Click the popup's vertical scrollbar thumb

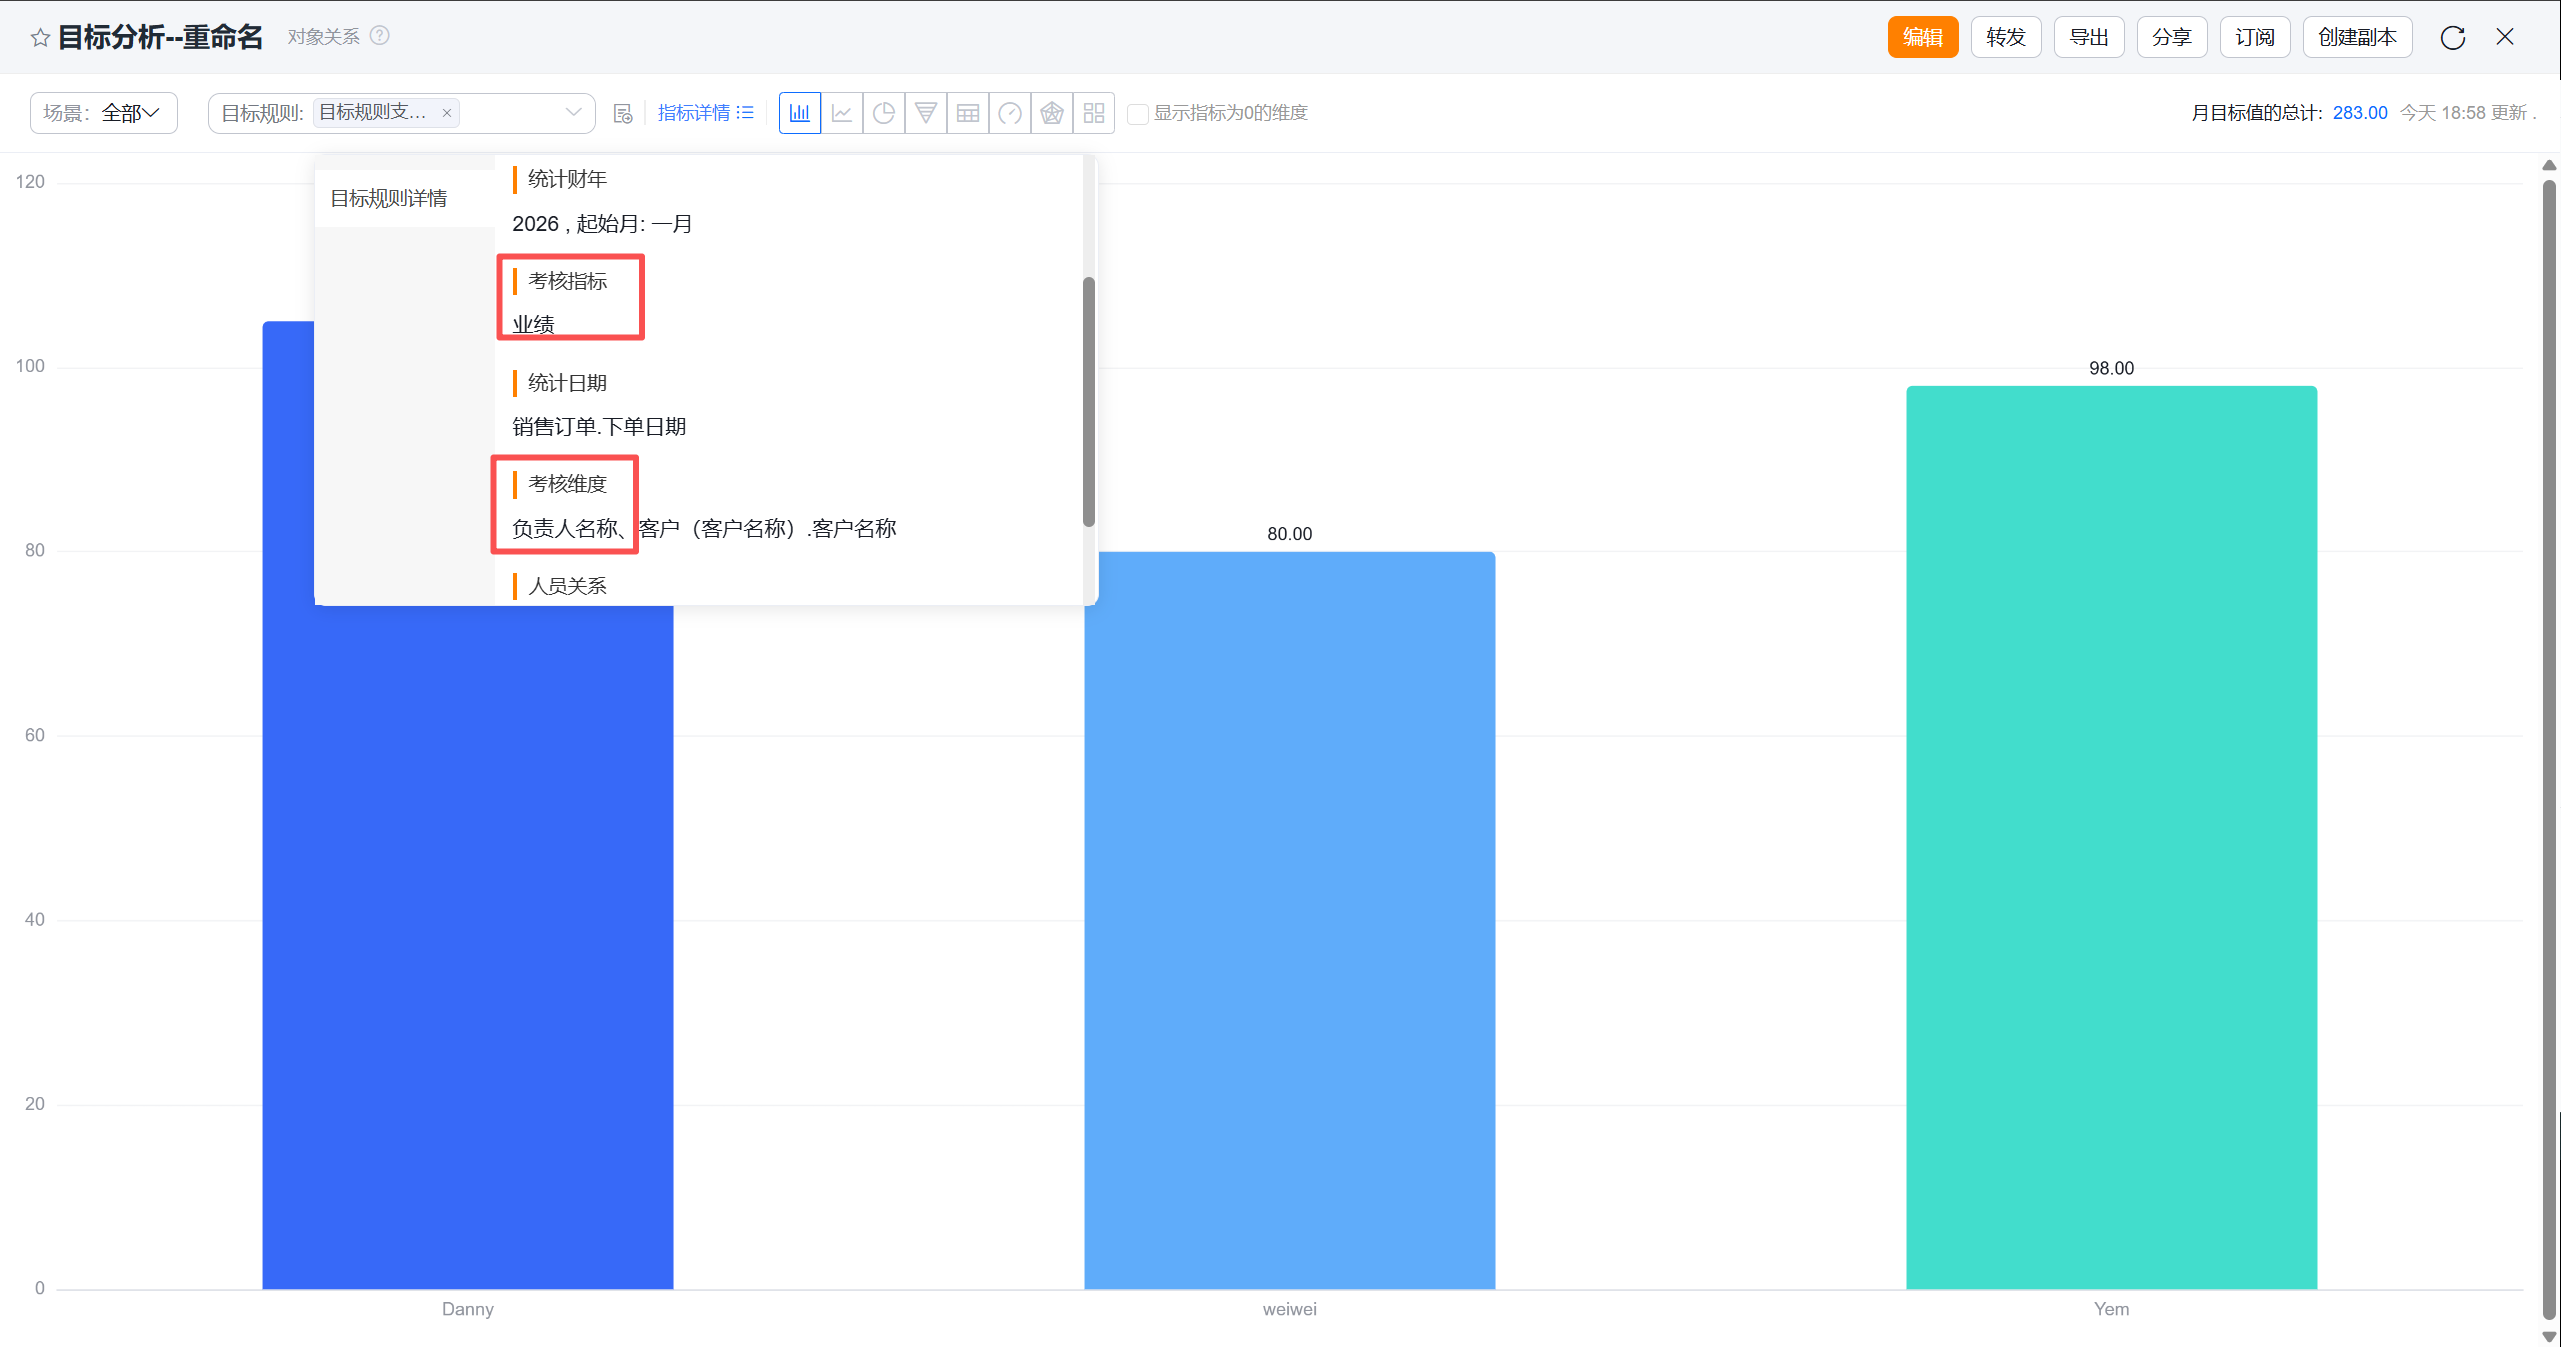pos(1089,401)
